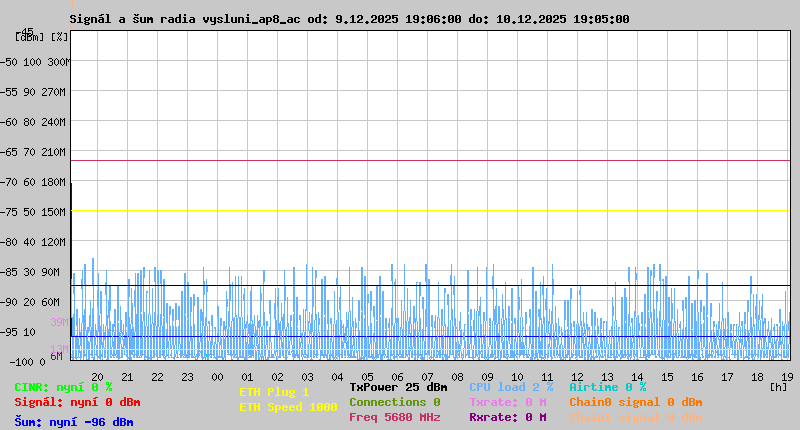Select the CPU load 2 % legend label
This screenshot has width=800, height=430.
[x=510, y=387]
